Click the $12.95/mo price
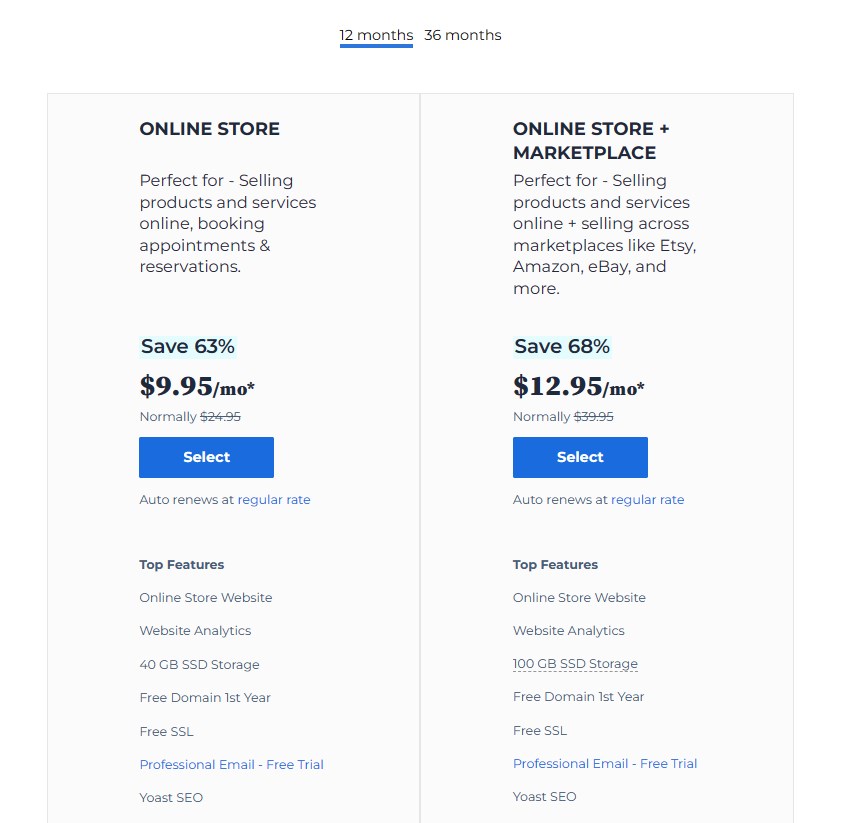 click(578, 386)
